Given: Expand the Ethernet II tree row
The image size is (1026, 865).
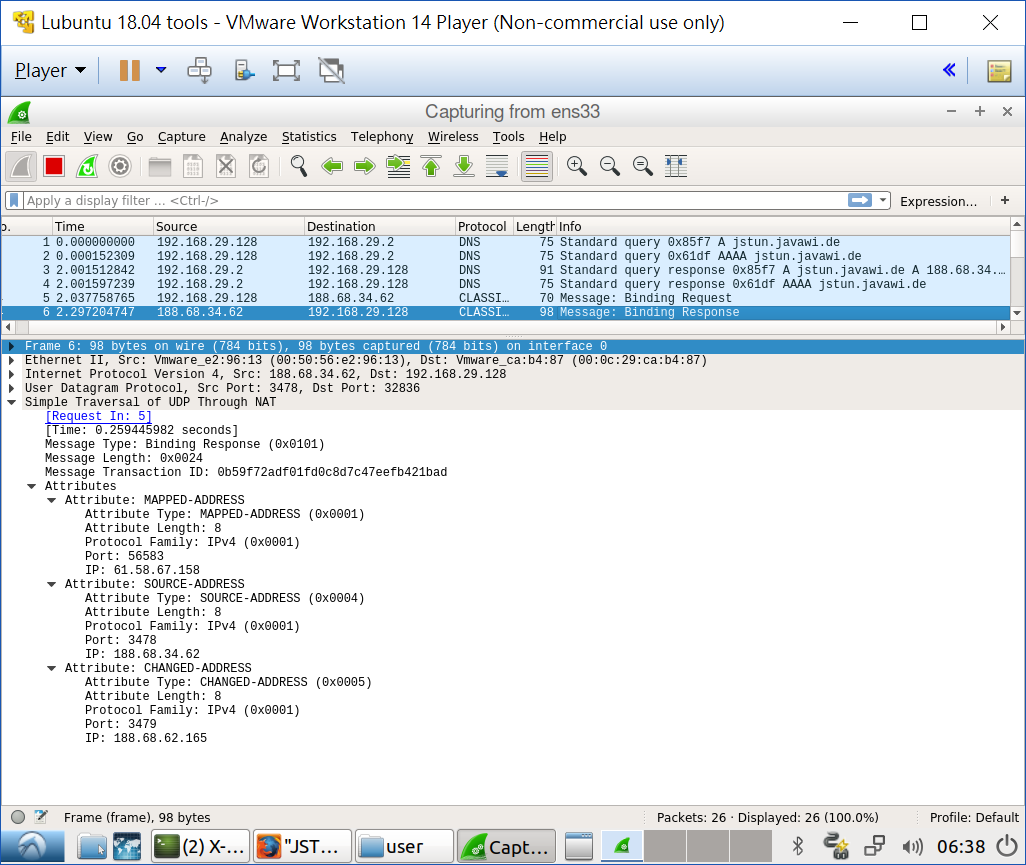Looking at the screenshot, I should [x=11, y=360].
